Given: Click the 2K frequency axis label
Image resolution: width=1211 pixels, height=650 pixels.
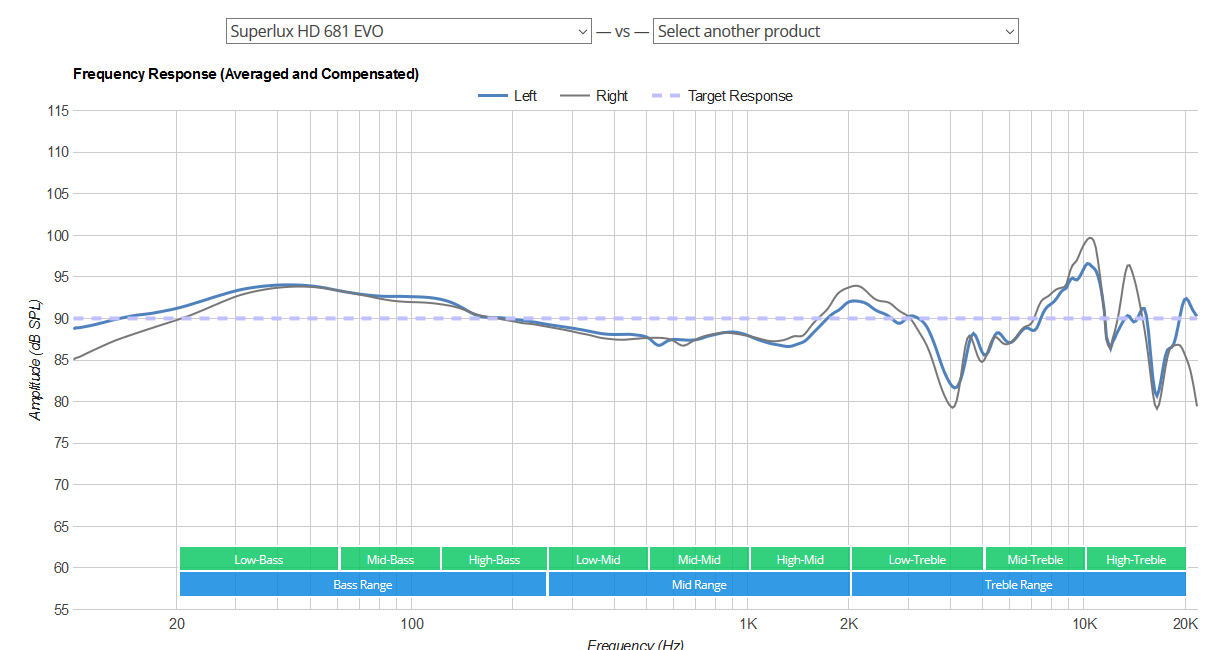Looking at the screenshot, I should (x=849, y=625).
